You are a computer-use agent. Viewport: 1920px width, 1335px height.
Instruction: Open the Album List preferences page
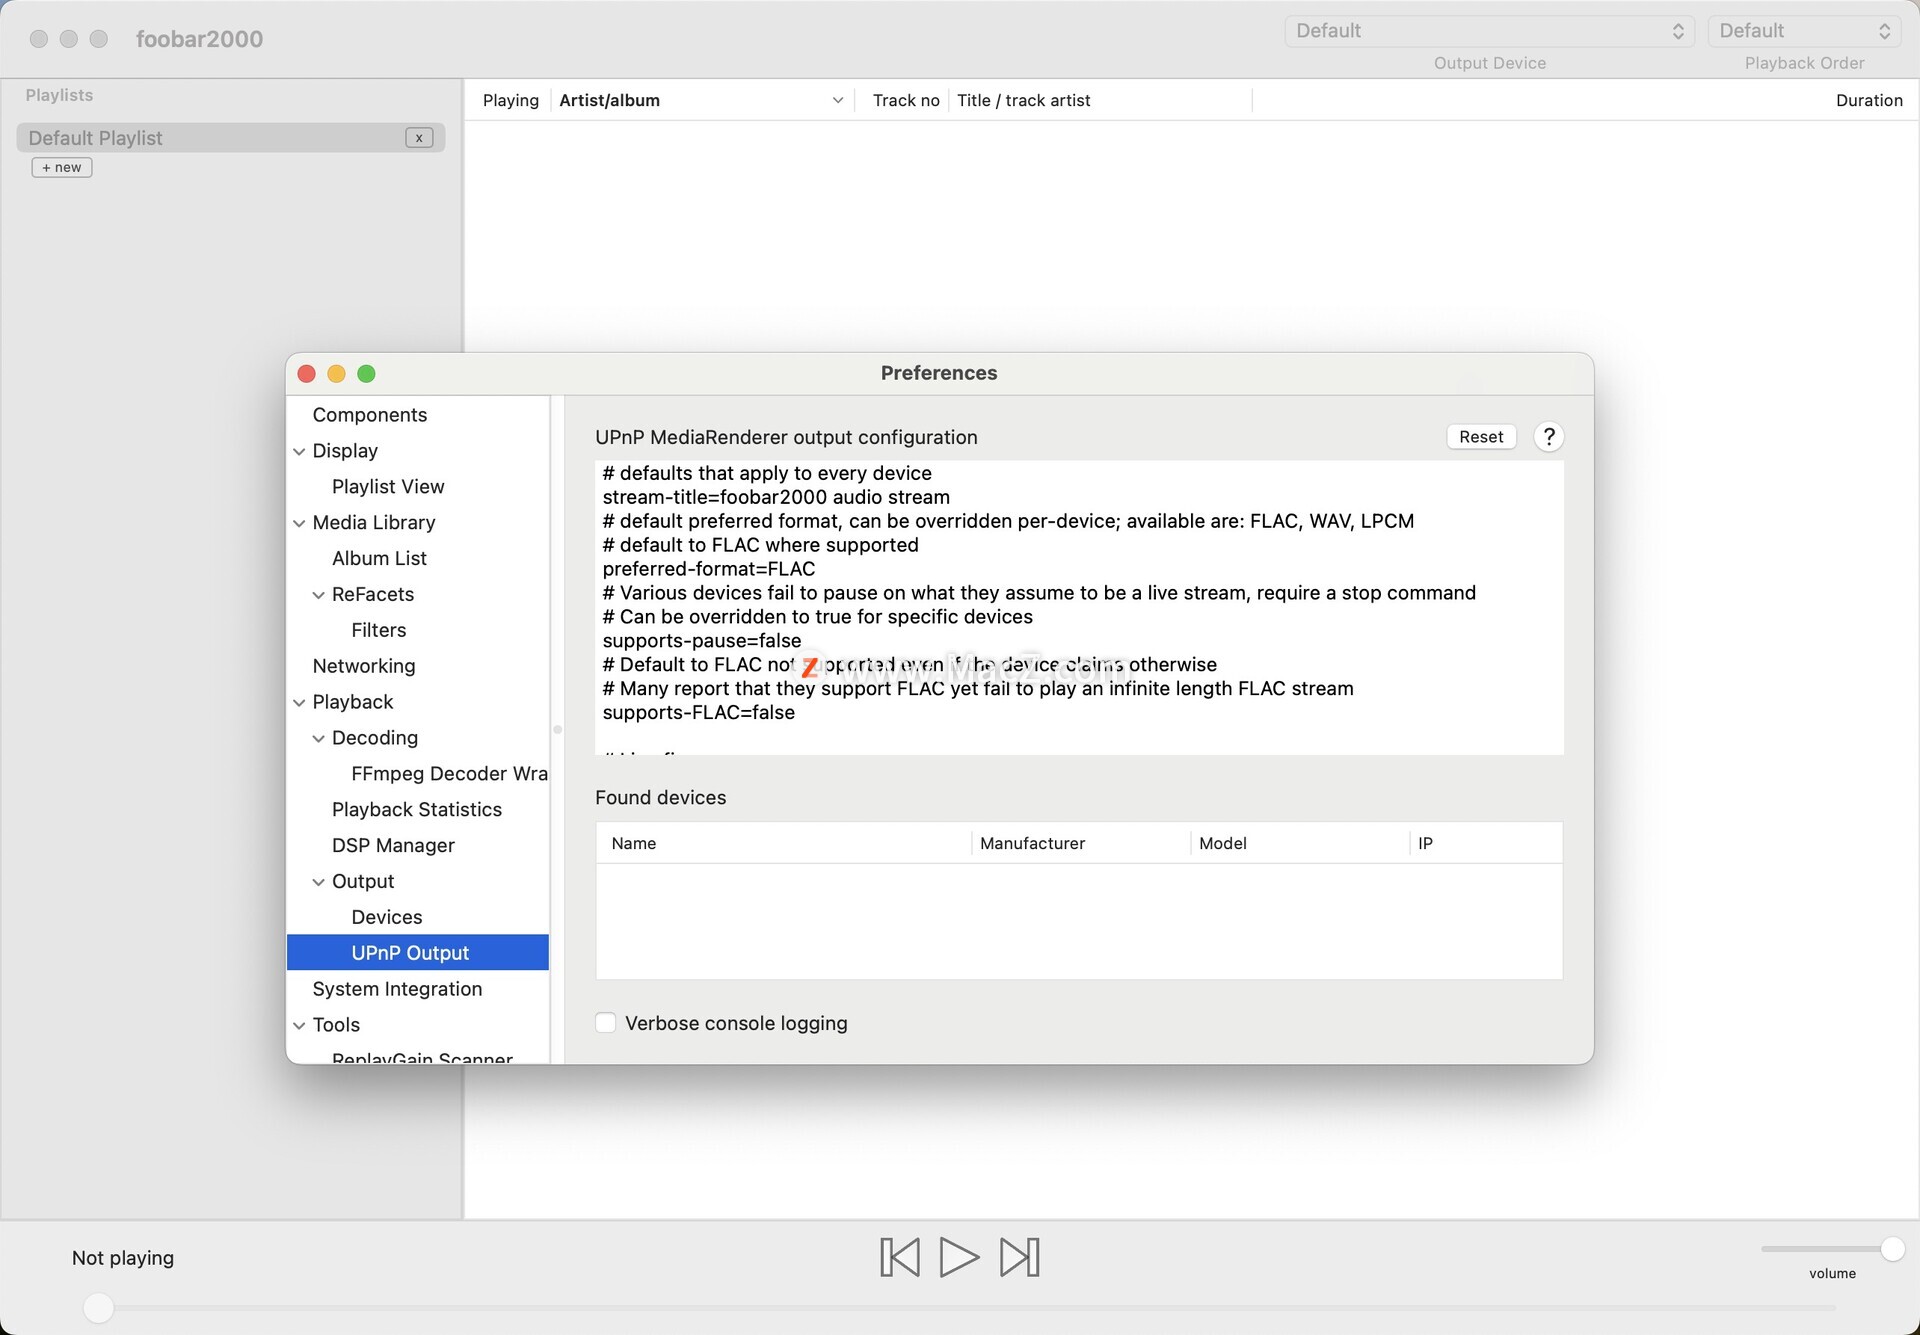tap(379, 558)
